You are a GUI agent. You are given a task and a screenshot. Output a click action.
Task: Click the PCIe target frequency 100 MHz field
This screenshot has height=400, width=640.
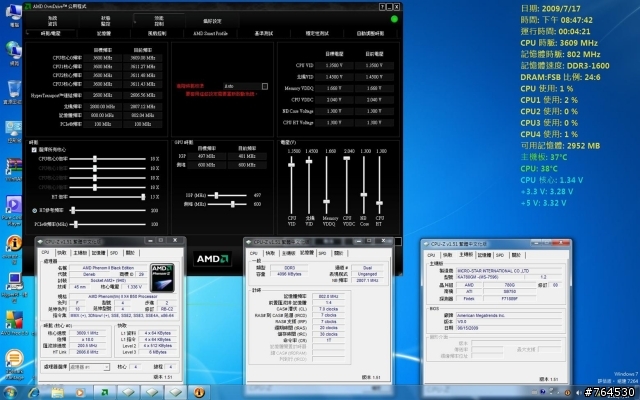[102, 124]
